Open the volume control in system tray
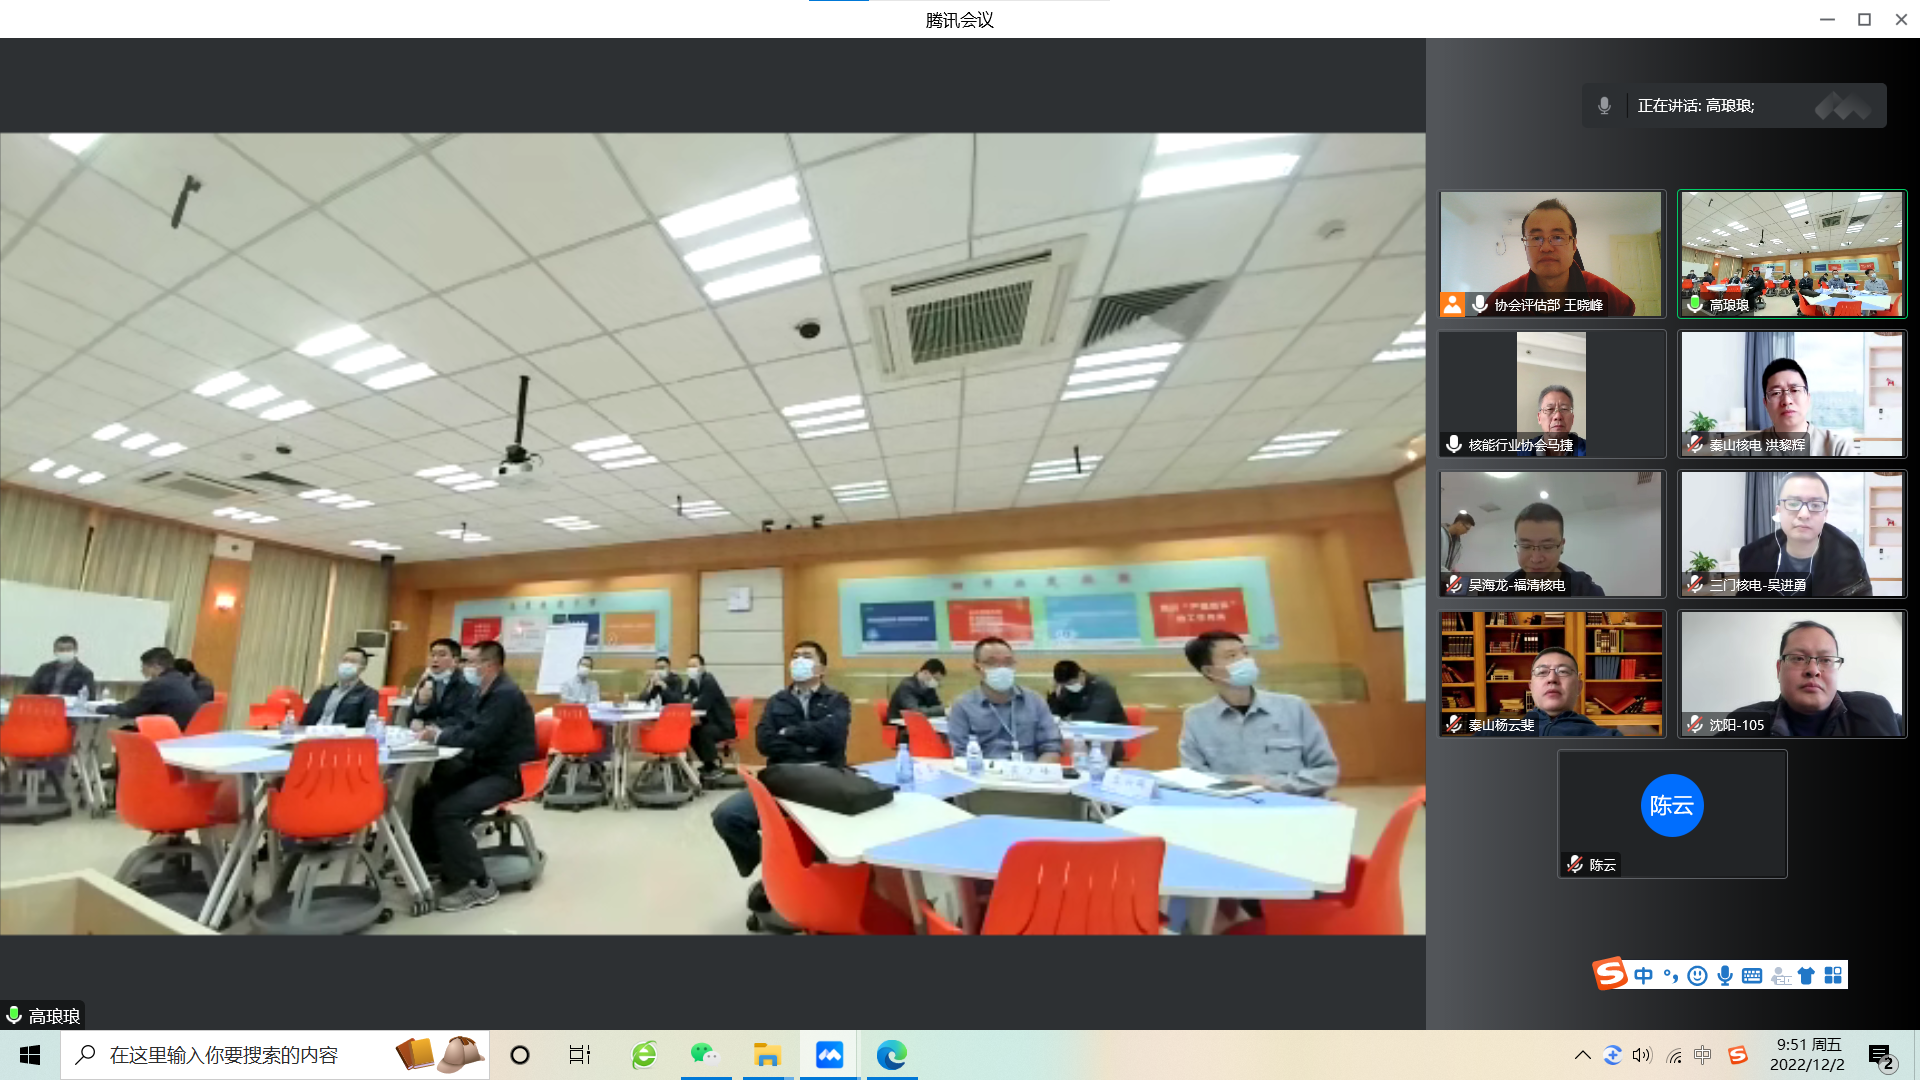This screenshot has height=1080, width=1920. pos(1642,1055)
